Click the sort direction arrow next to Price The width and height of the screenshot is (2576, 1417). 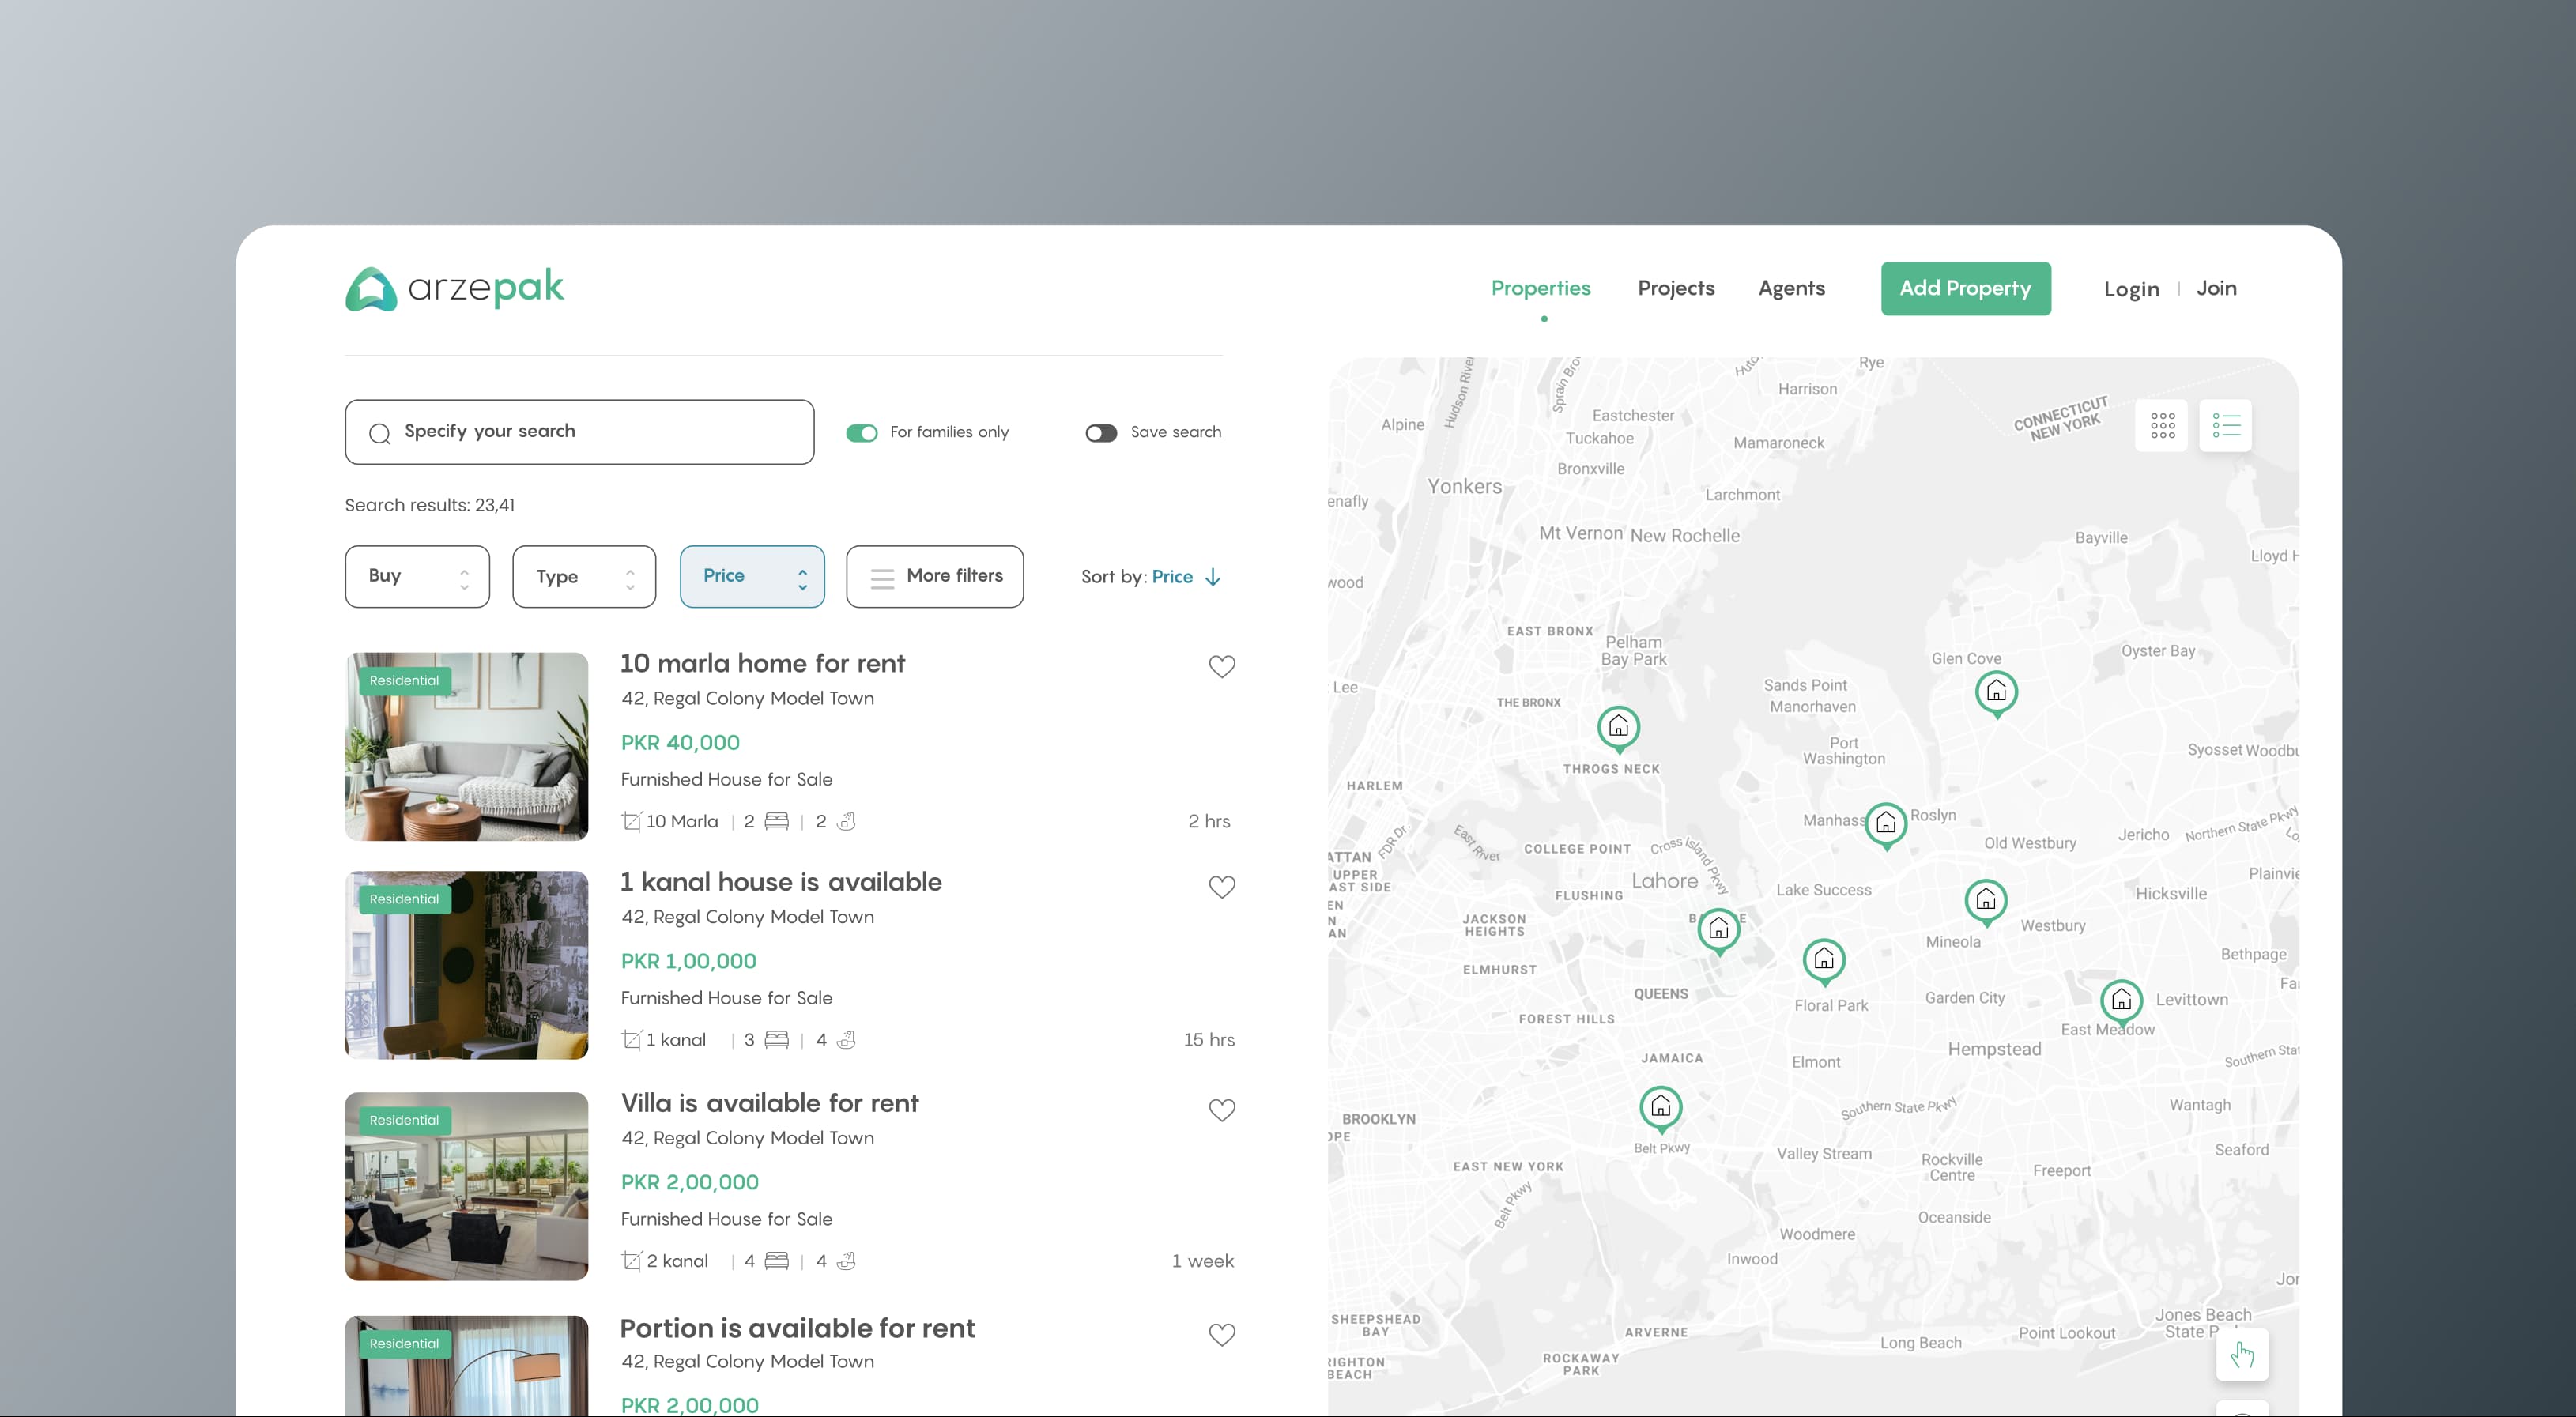pos(1213,577)
